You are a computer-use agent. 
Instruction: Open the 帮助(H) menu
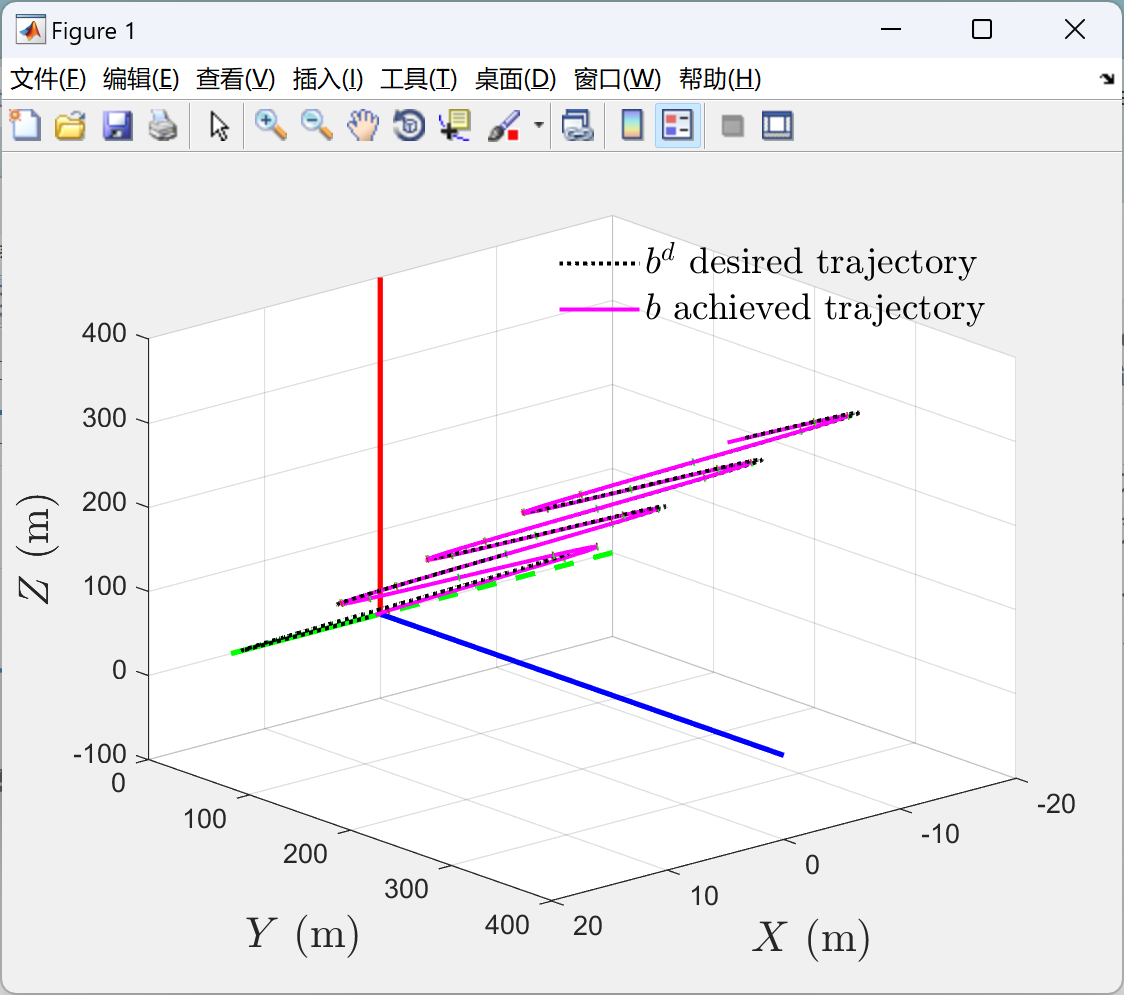click(720, 79)
